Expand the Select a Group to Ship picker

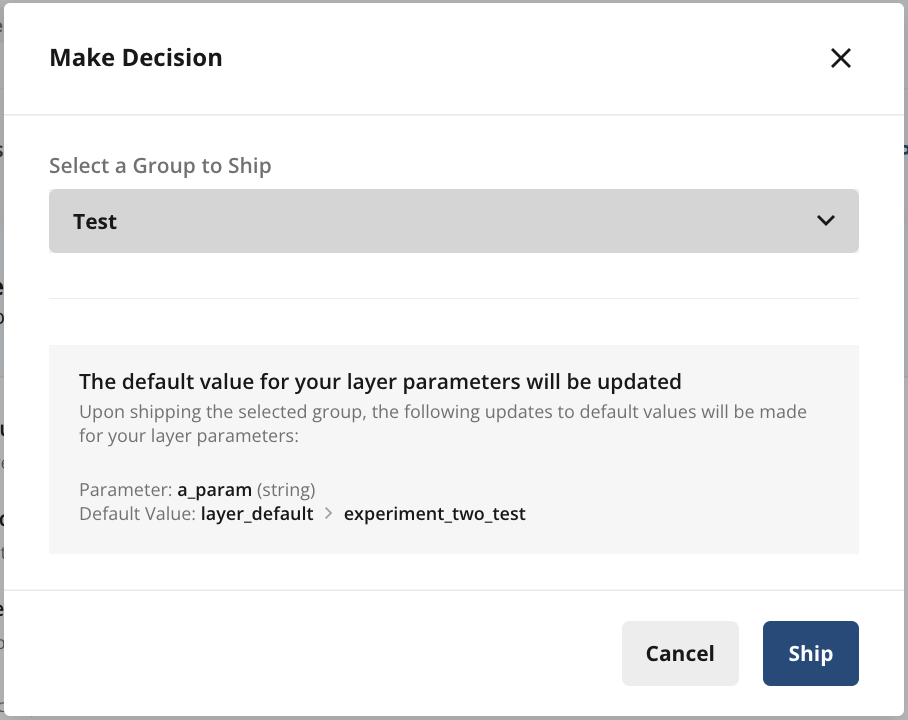point(454,221)
